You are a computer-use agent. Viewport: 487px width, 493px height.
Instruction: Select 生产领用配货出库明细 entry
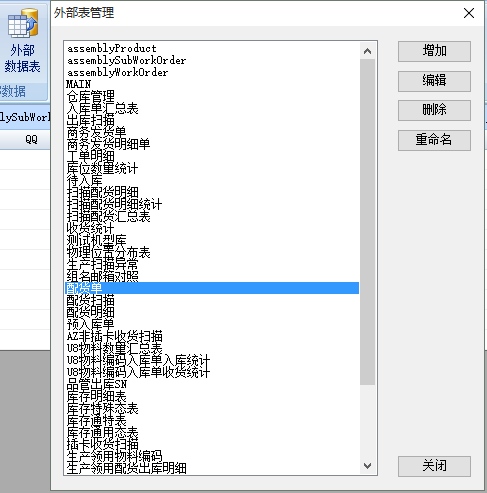pyautogui.click(x=126, y=468)
